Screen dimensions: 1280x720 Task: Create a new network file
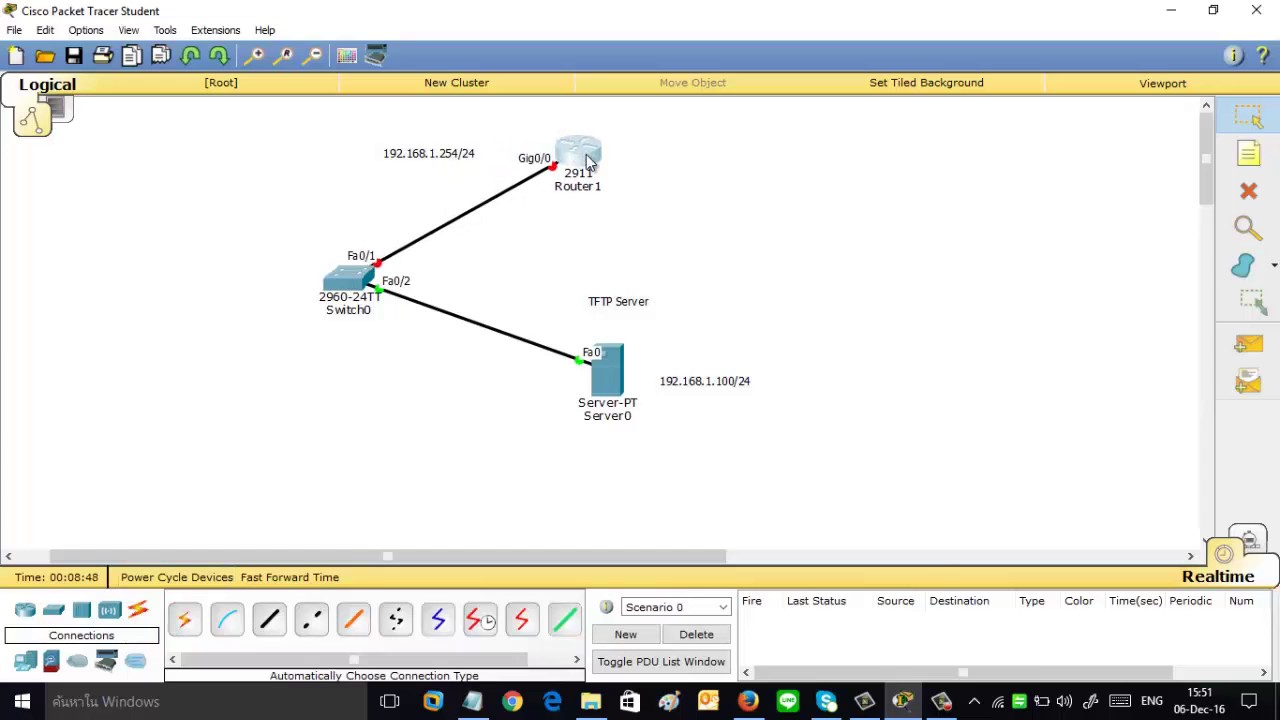[16, 56]
